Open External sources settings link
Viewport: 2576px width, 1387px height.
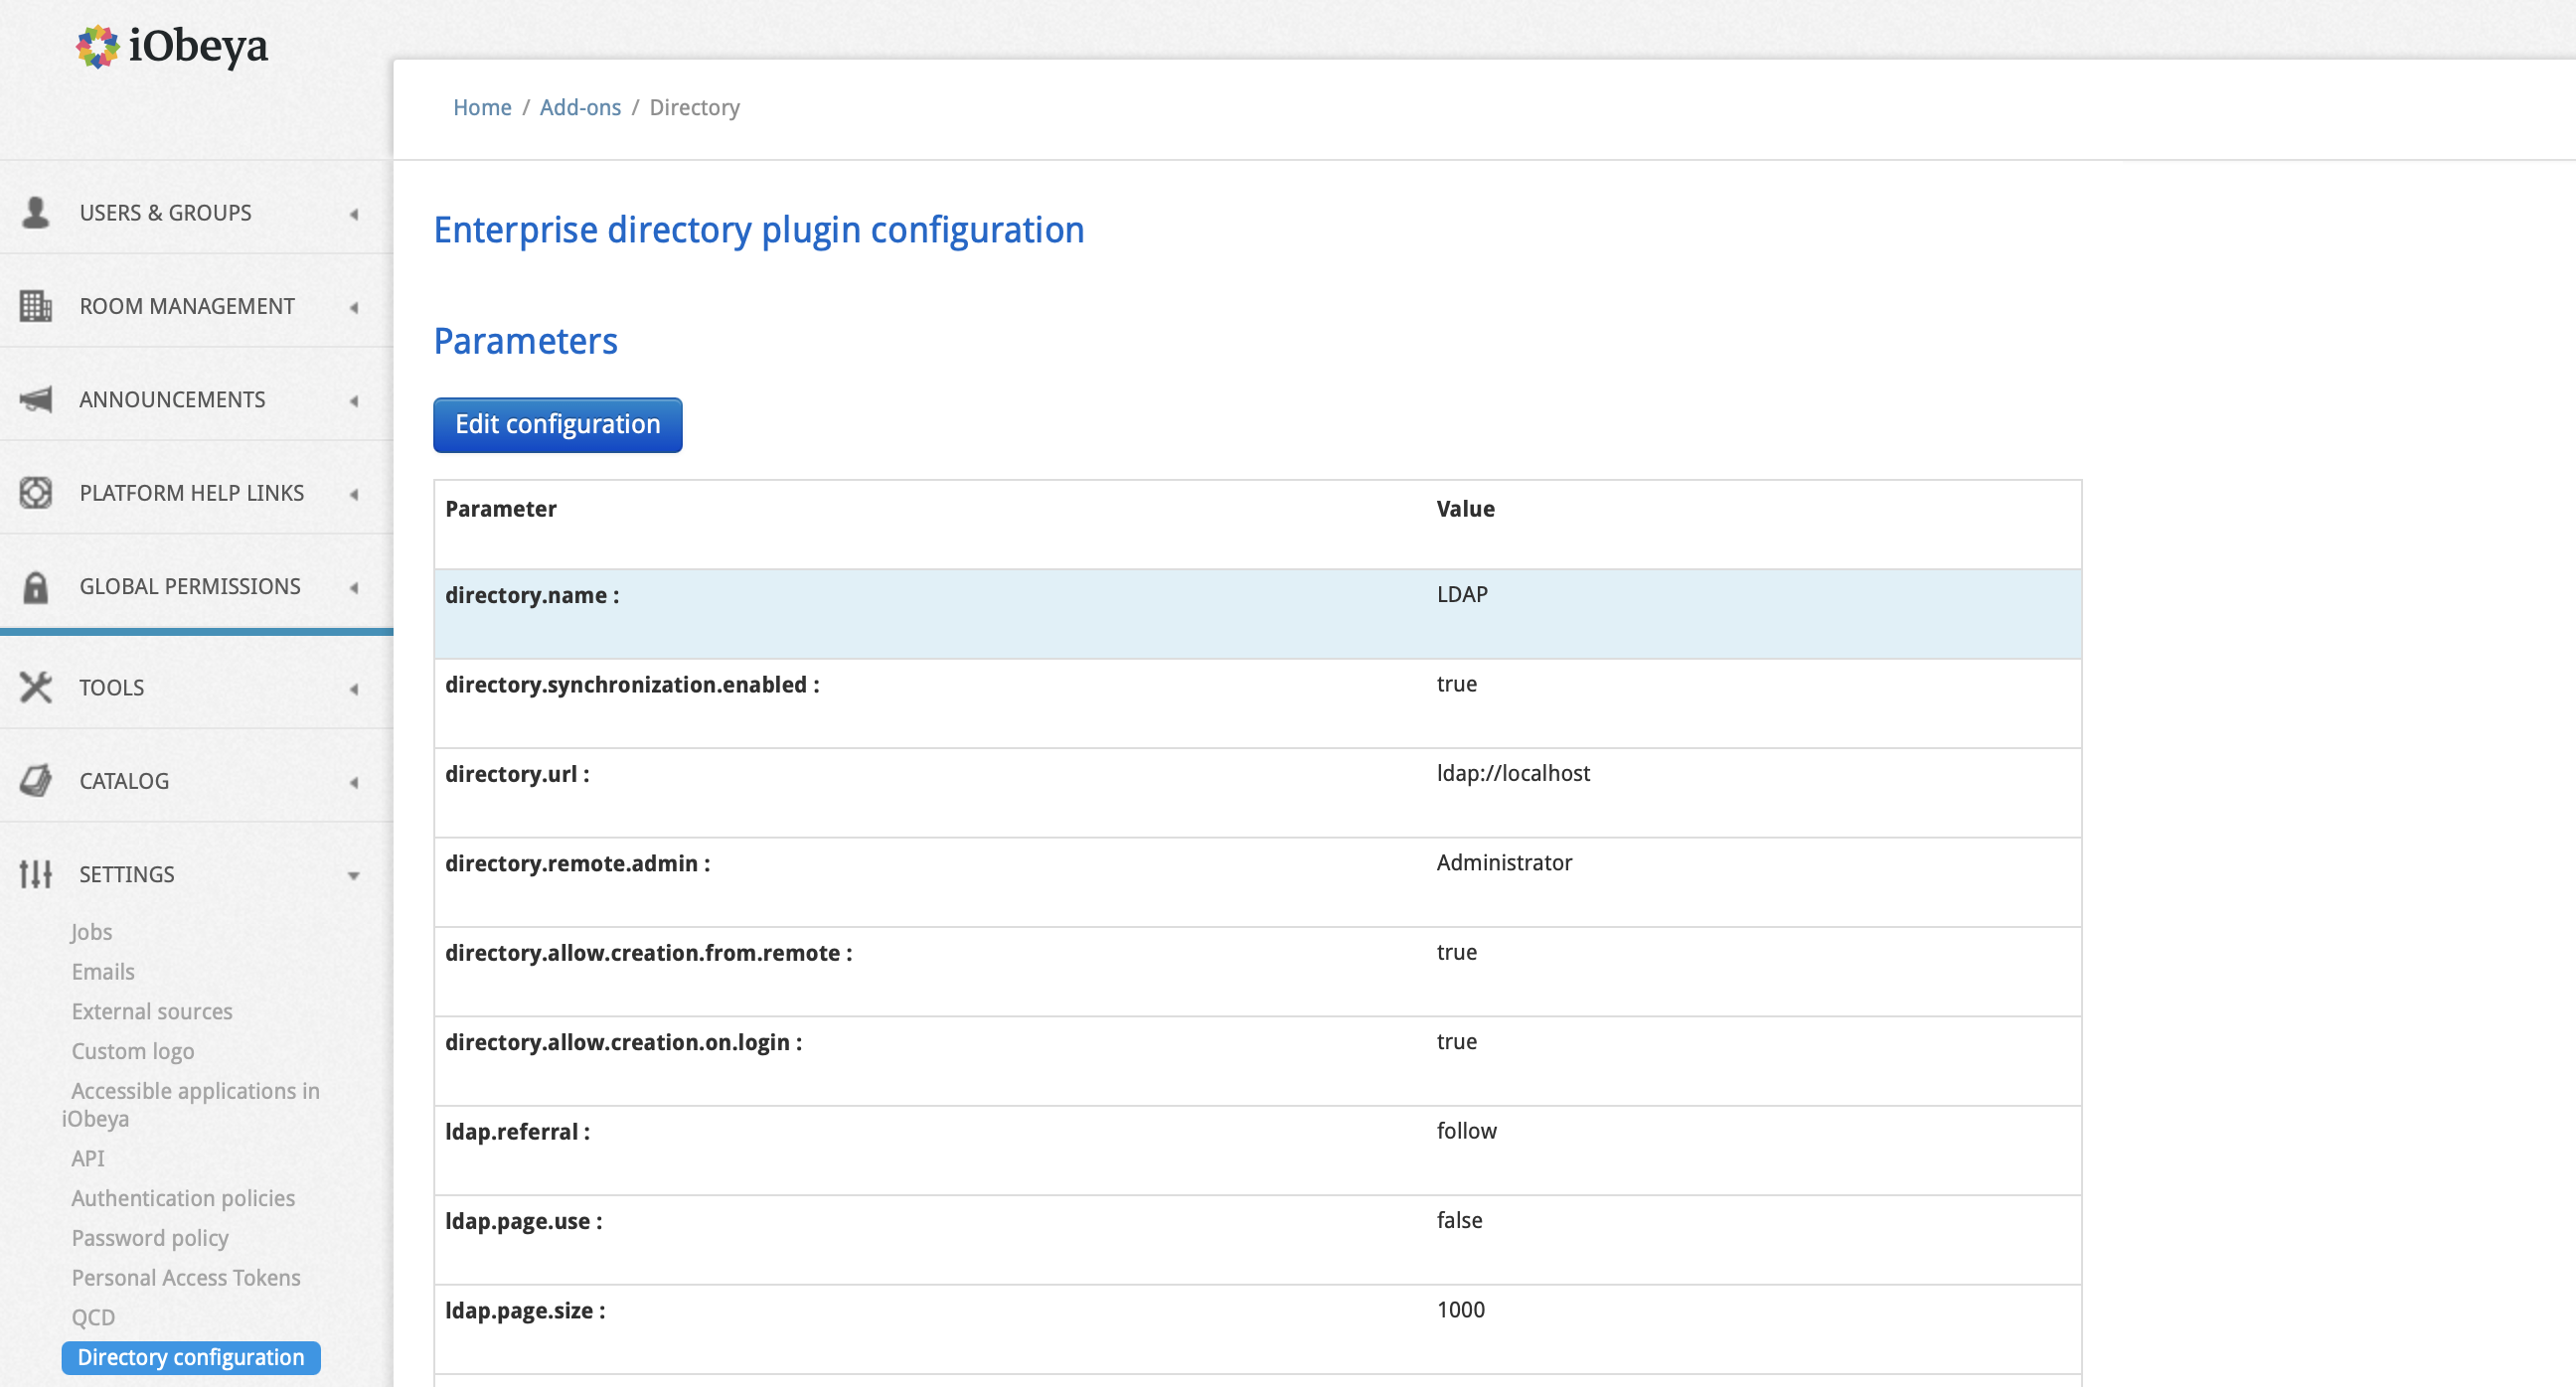coord(152,1012)
